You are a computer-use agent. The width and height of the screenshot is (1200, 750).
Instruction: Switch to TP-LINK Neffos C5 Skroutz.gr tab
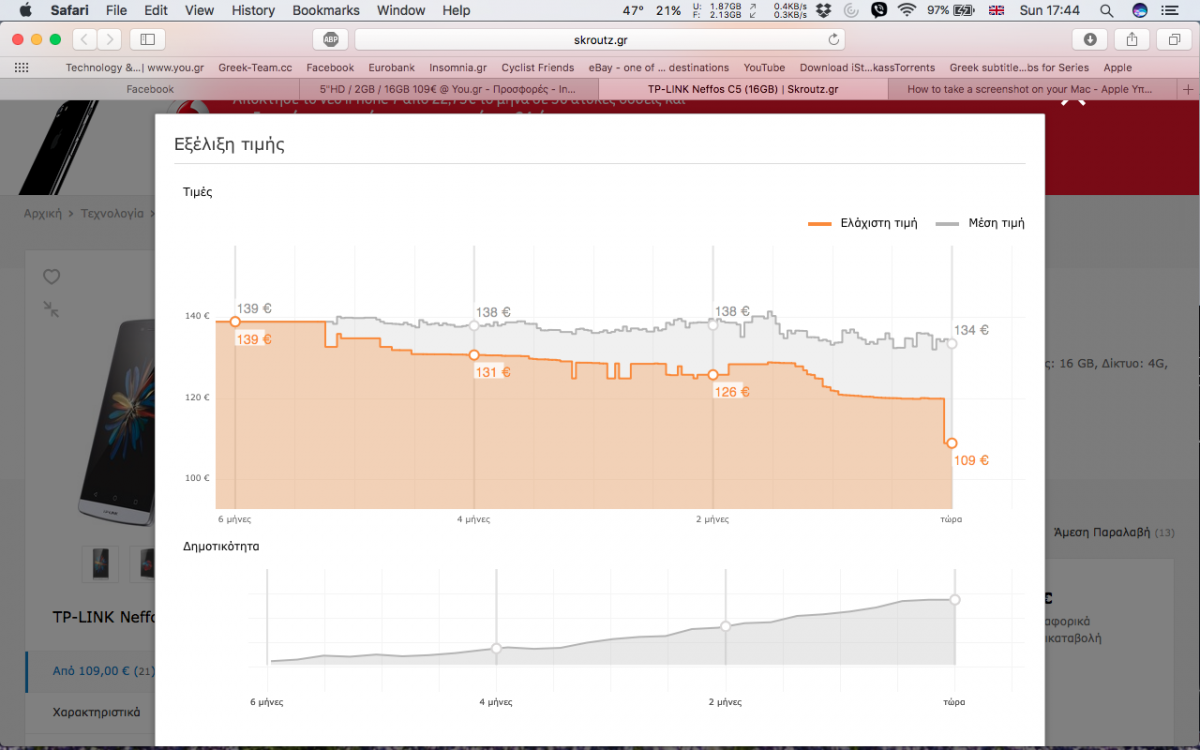click(742, 89)
